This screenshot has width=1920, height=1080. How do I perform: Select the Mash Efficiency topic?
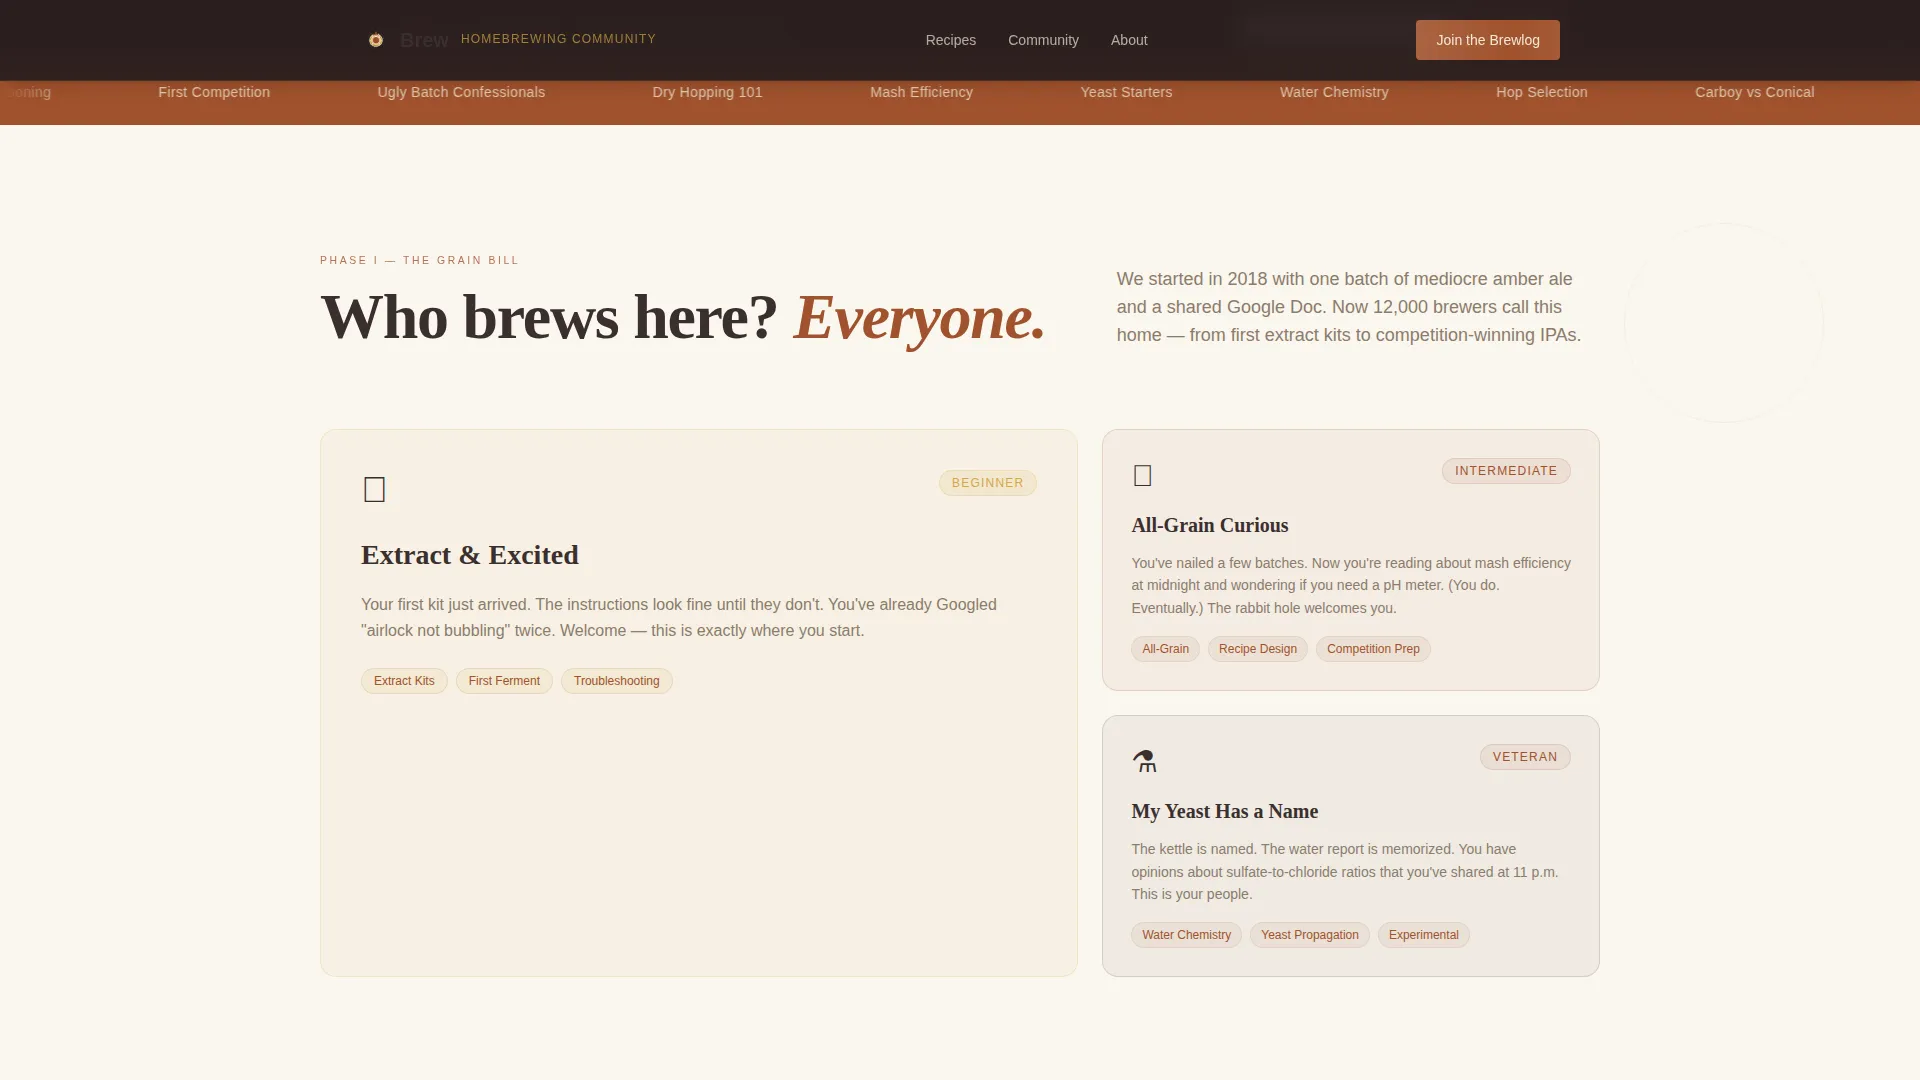(x=921, y=92)
